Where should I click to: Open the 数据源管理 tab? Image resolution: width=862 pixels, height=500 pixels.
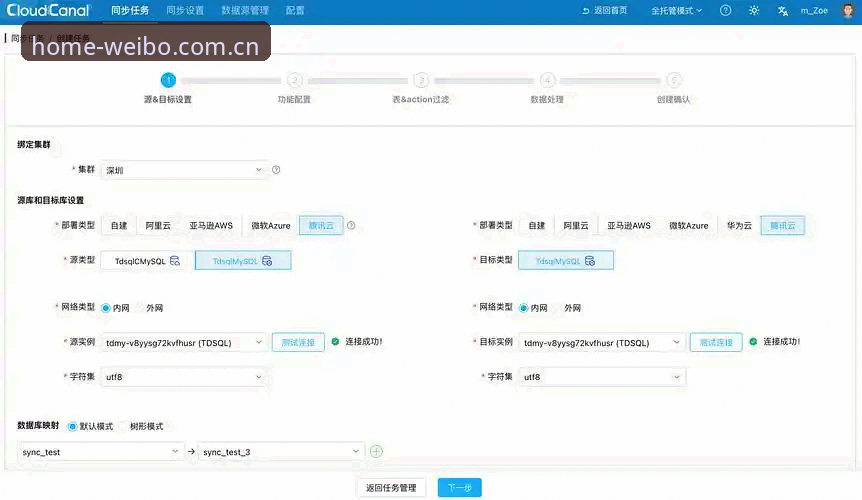pos(245,10)
